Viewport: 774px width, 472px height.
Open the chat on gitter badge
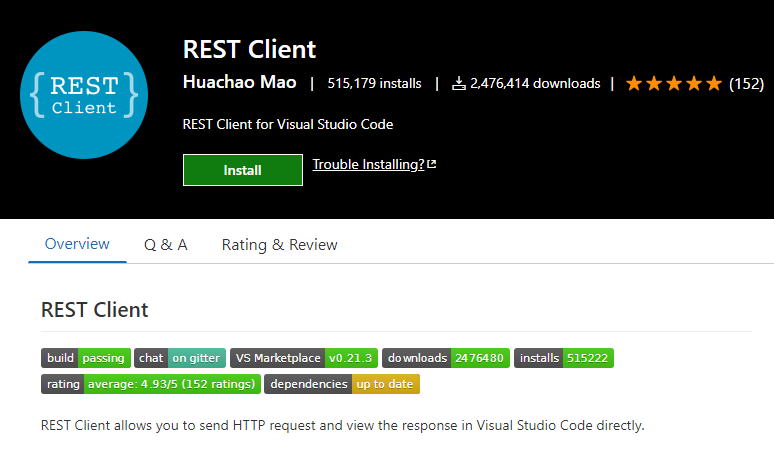[x=180, y=358]
